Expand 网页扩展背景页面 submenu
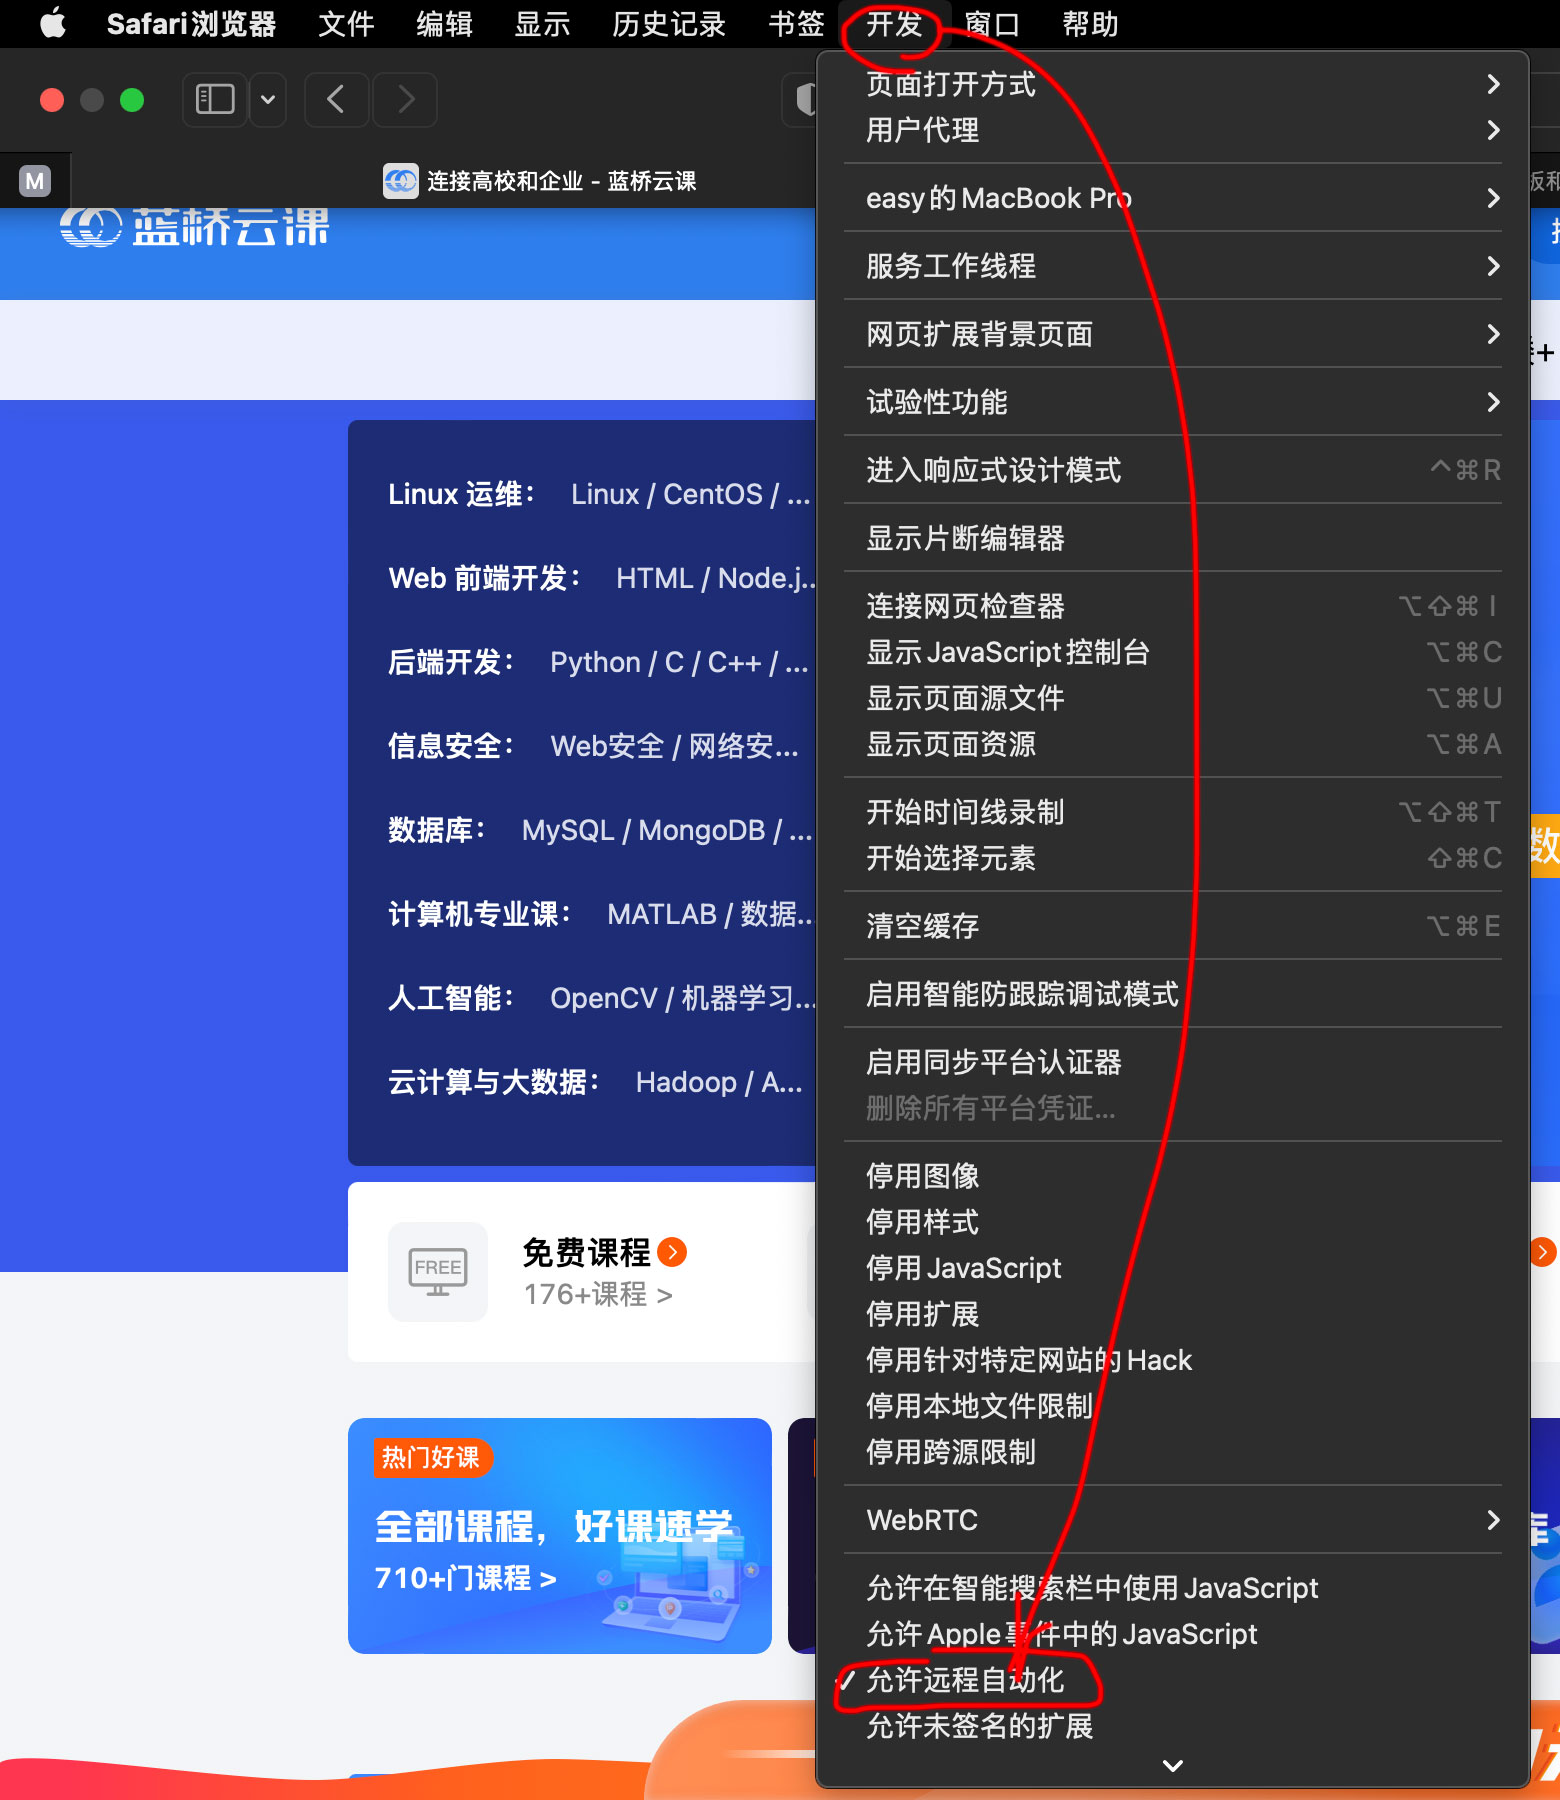This screenshot has width=1560, height=1800. (1173, 334)
